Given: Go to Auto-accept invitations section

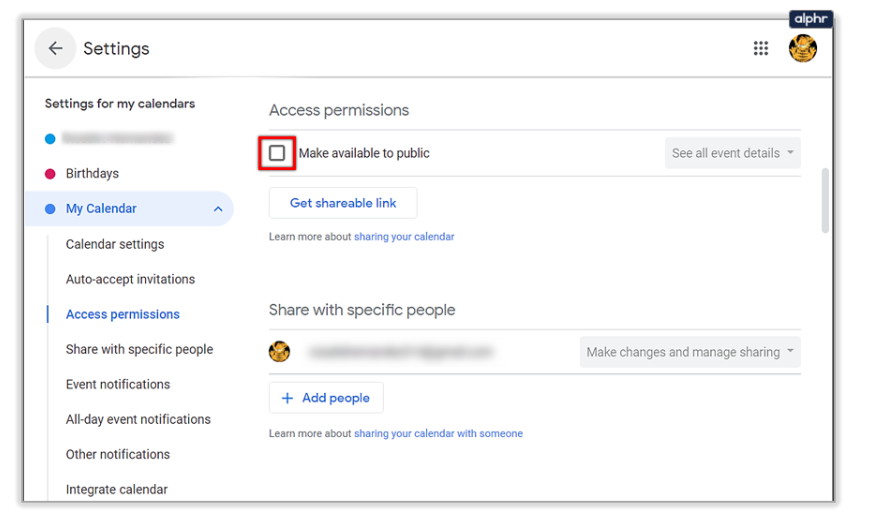Looking at the screenshot, I should tap(130, 279).
